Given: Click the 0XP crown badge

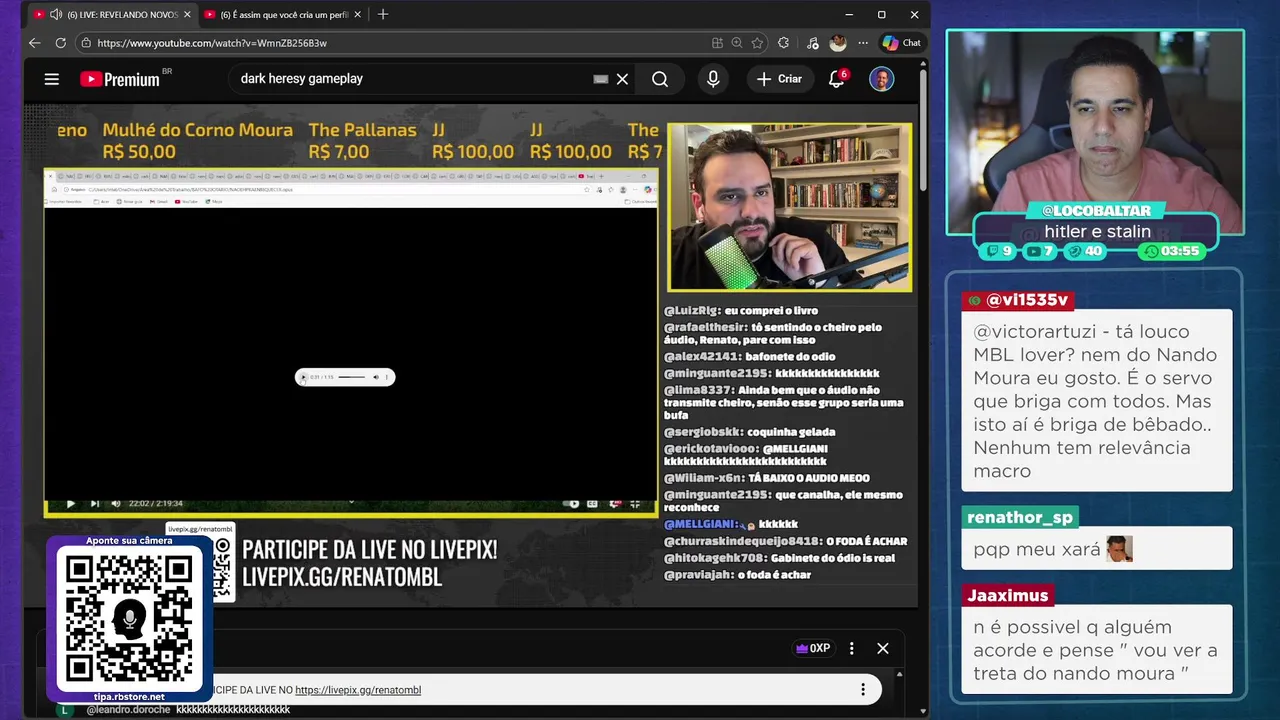Looking at the screenshot, I should tap(813, 648).
